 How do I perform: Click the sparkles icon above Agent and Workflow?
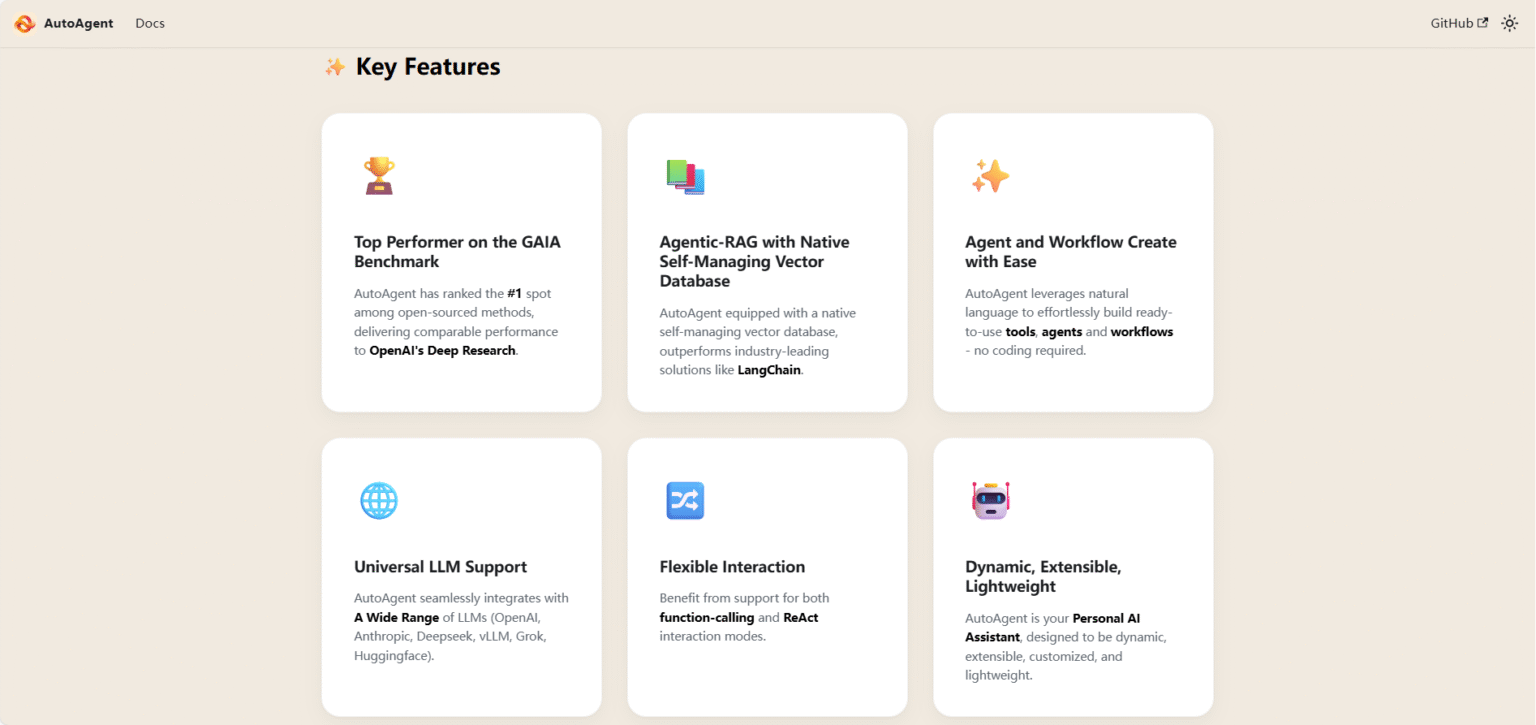tap(989, 174)
